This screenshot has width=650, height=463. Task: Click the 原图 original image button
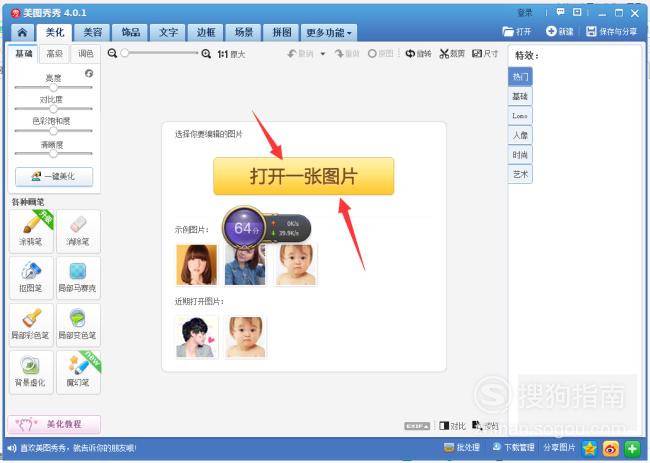(380, 53)
